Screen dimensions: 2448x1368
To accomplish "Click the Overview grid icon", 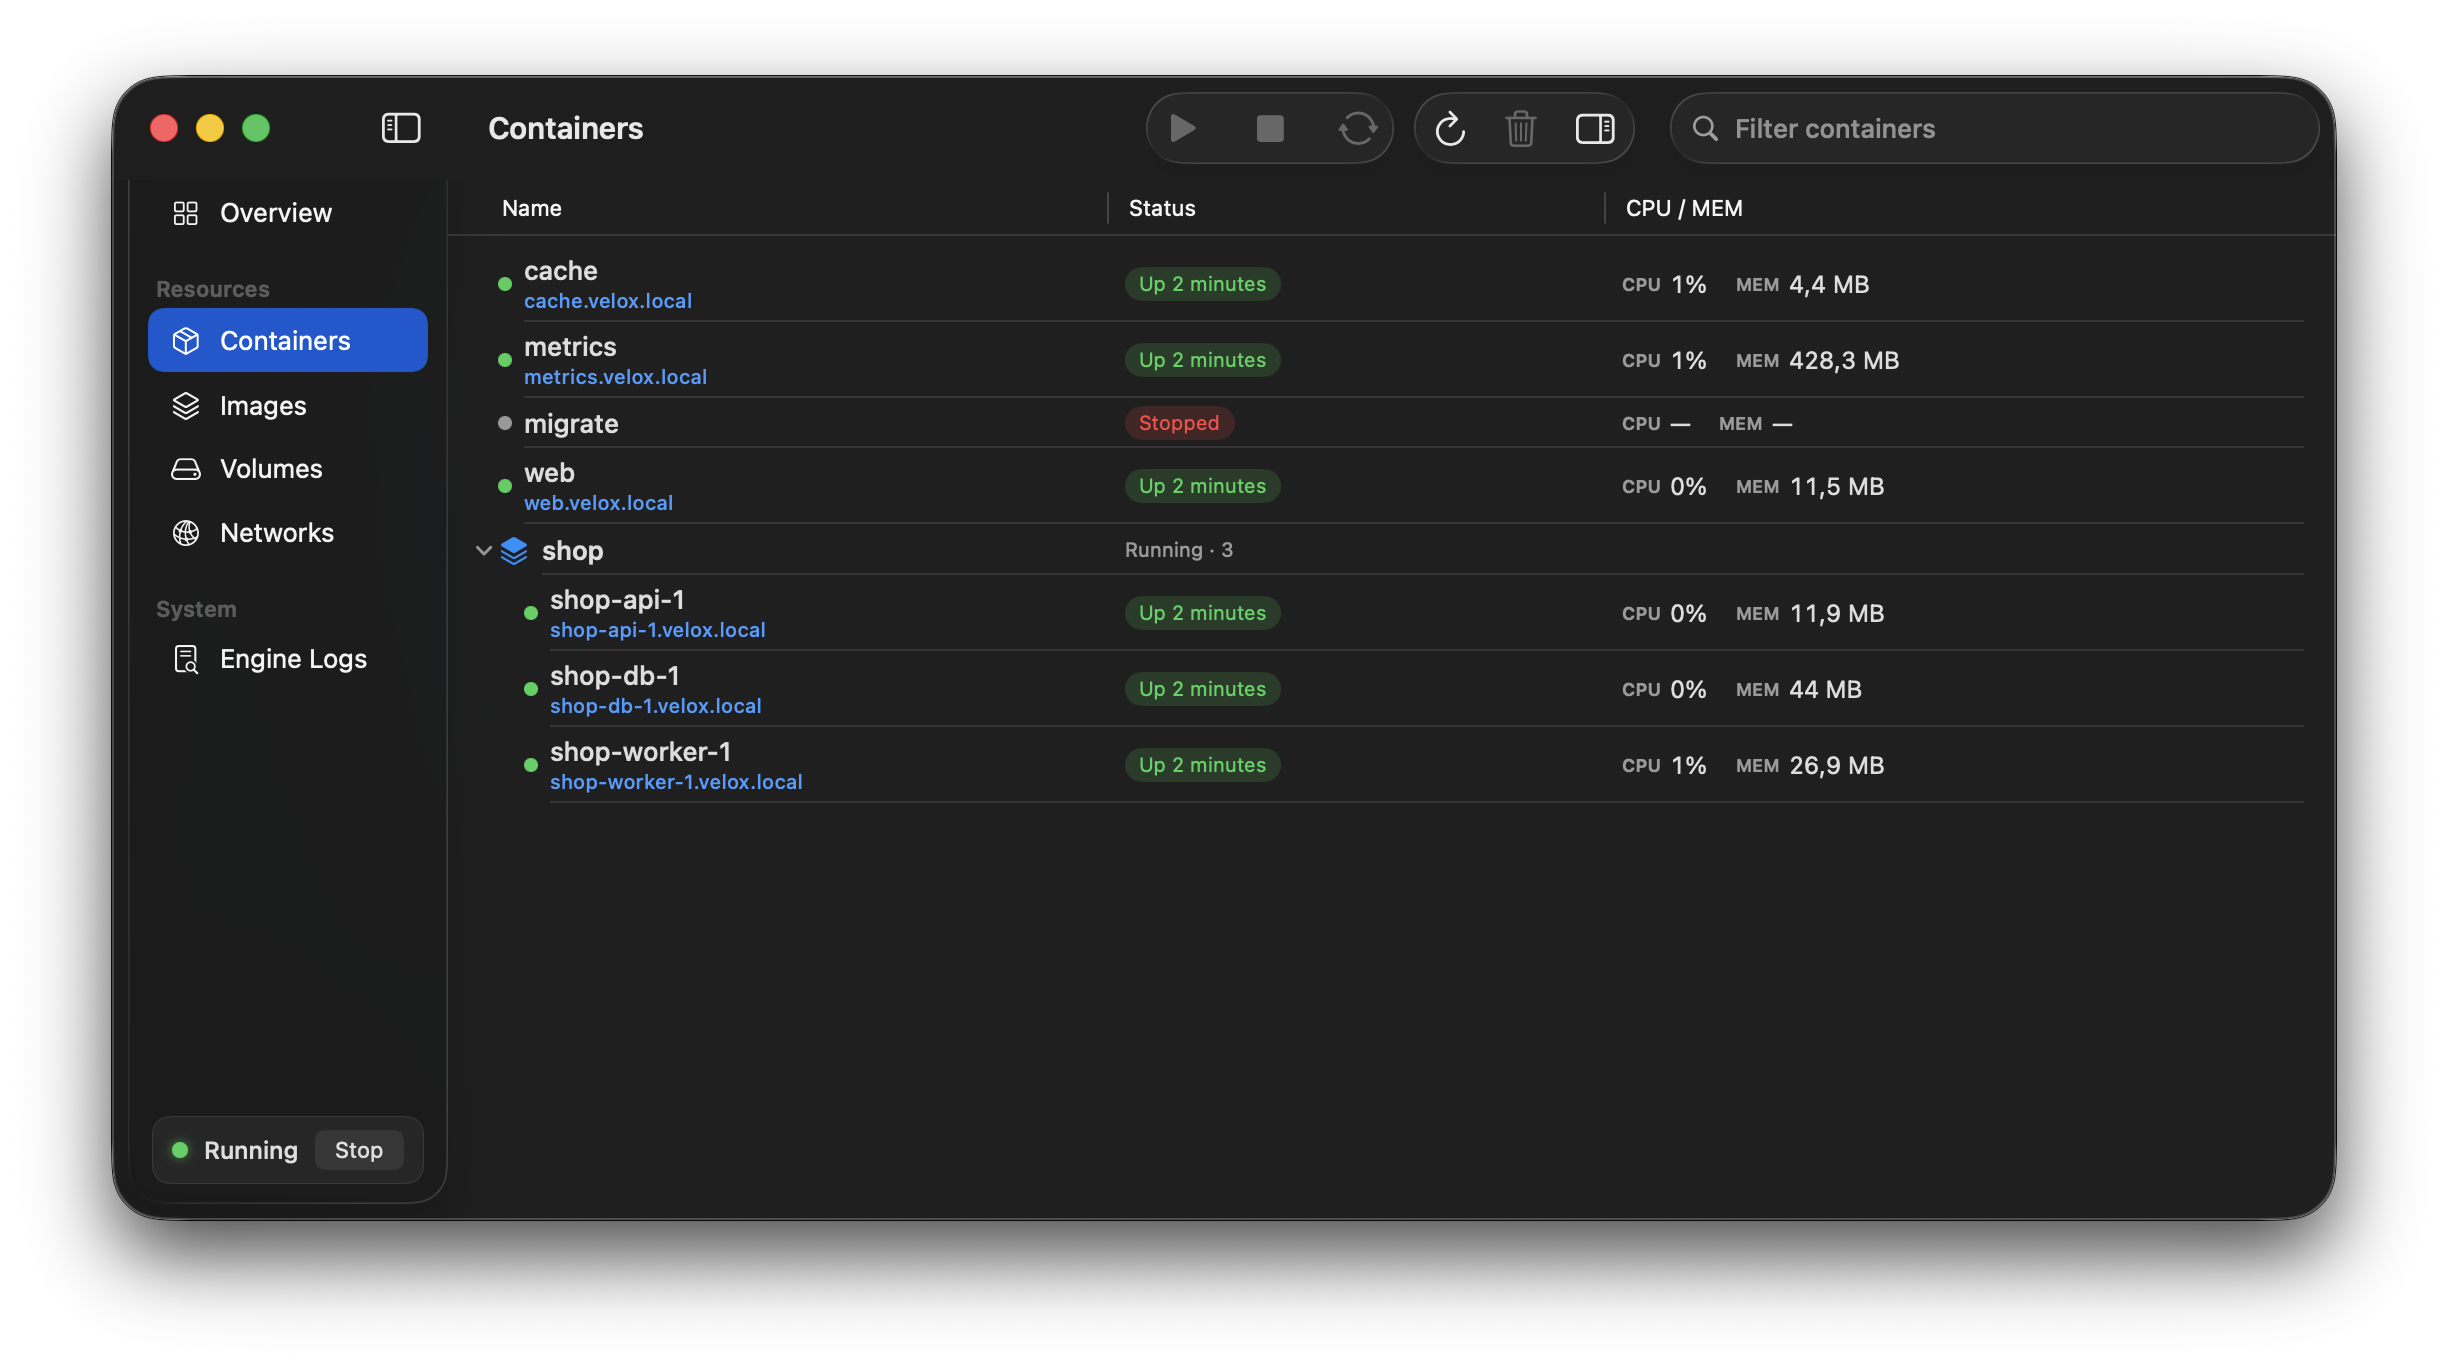I will 186,213.
